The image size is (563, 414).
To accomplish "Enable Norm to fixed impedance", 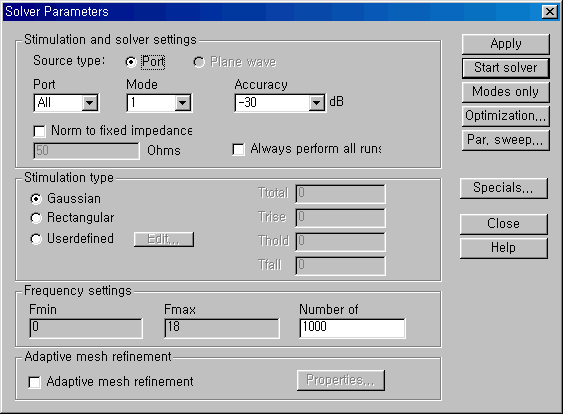I will pyautogui.click(x=39, y=131).
